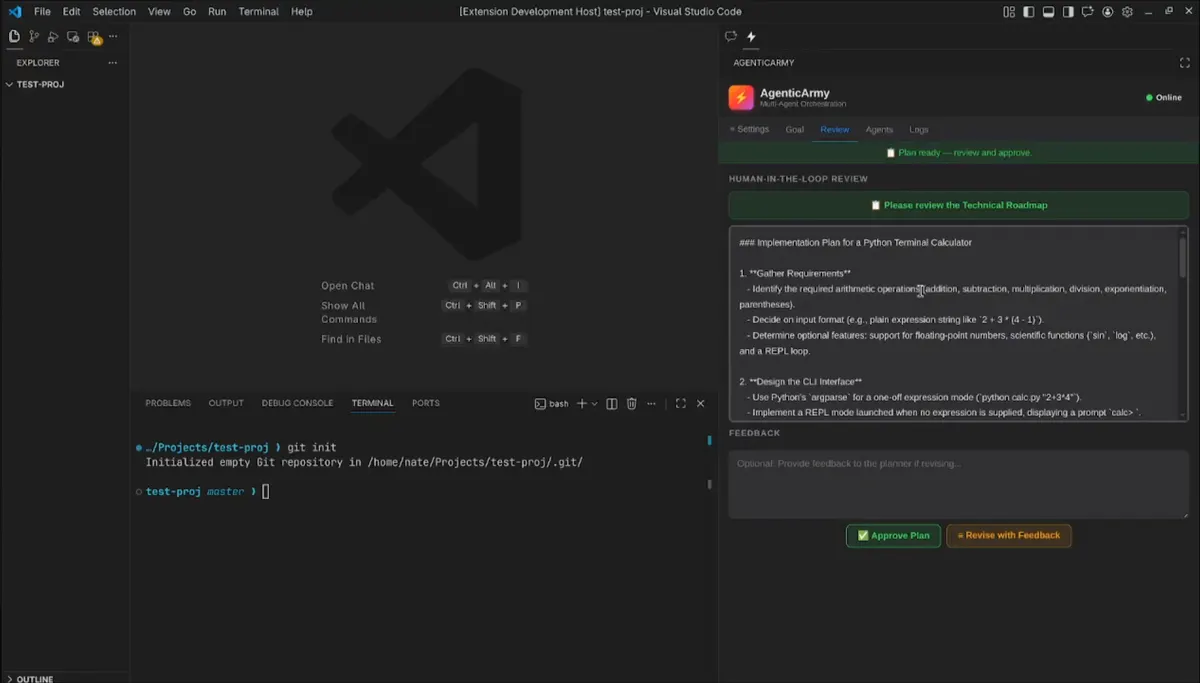Open the File menu
This screenshot has width=1200, height=683.
[x=42, y=12]
